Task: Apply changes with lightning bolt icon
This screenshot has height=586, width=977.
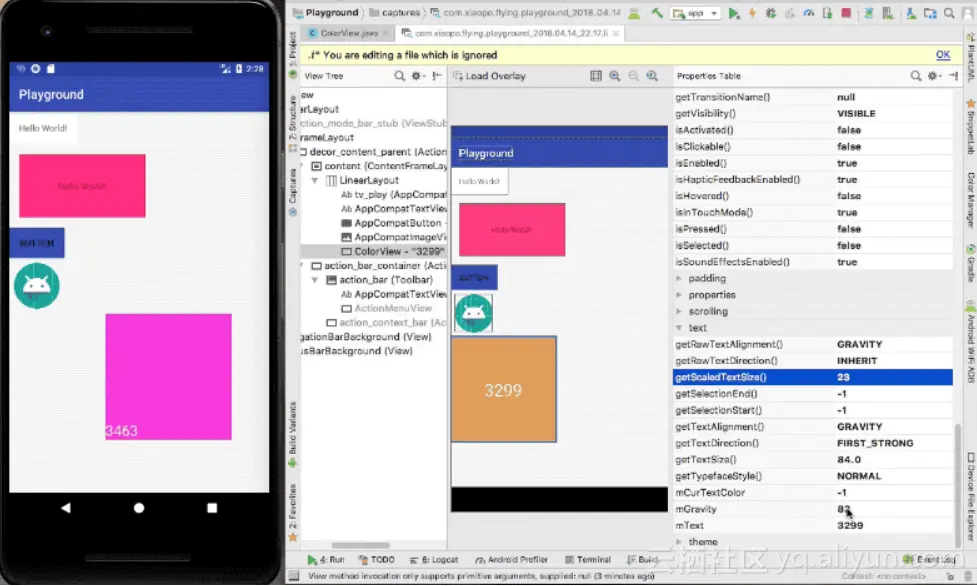Action: 752,13
